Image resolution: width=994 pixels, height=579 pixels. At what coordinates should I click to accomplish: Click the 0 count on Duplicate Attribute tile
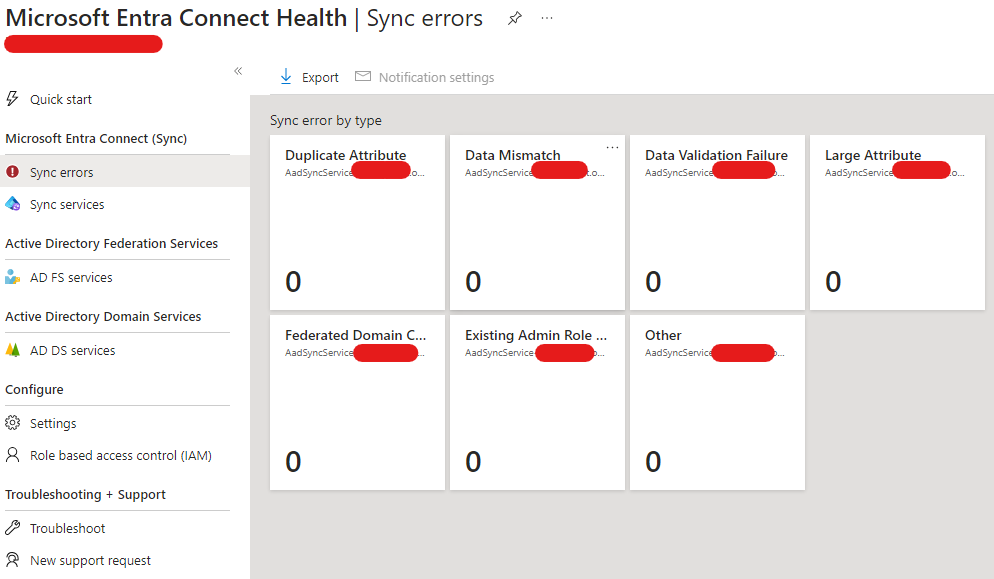(x=293, y=282)
